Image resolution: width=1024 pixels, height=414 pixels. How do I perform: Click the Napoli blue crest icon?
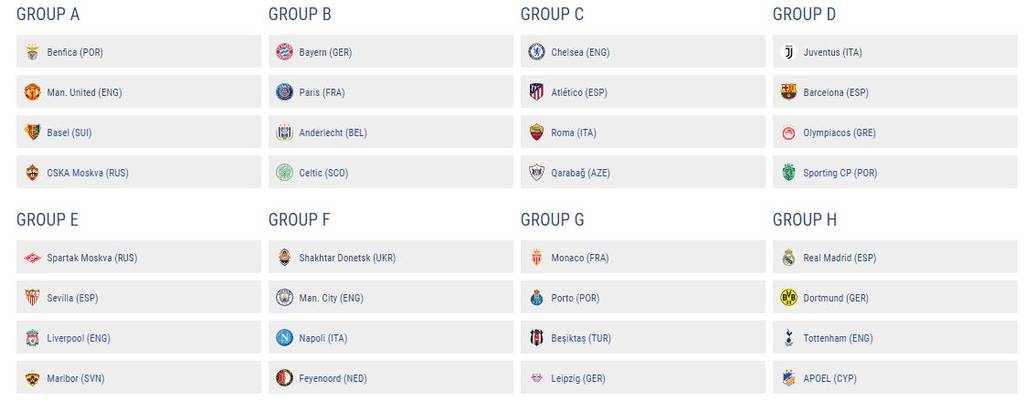284,338
